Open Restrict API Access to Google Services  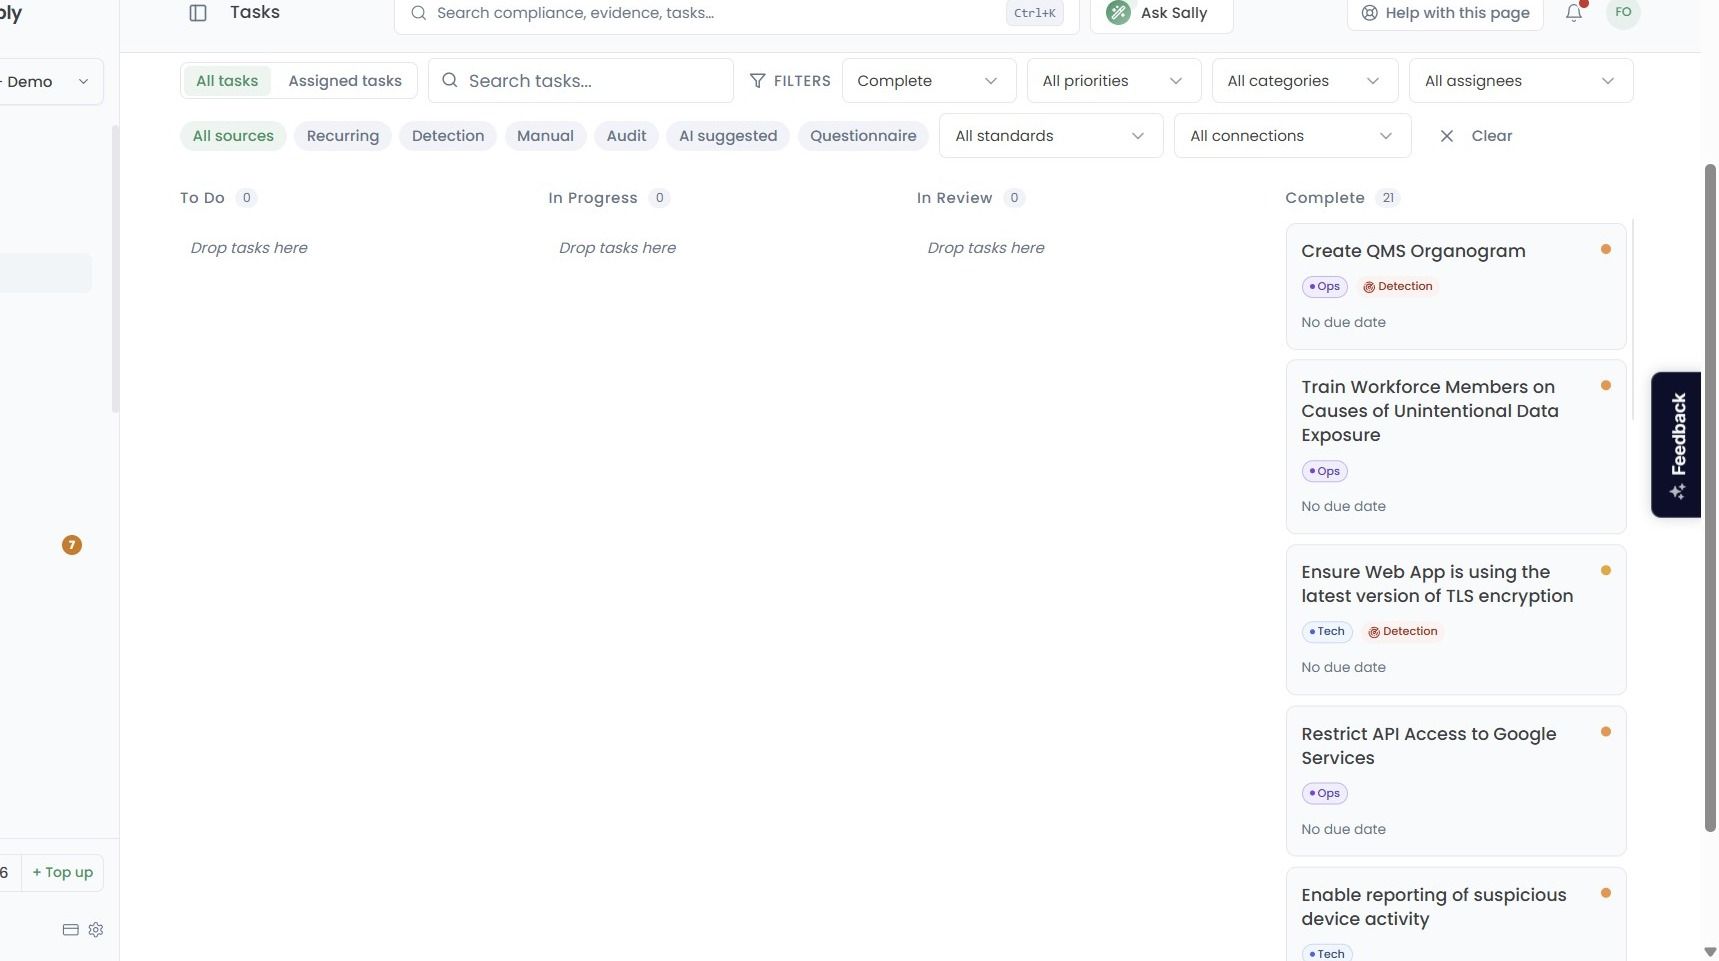pyautogui.click(x=1456, y=781)
